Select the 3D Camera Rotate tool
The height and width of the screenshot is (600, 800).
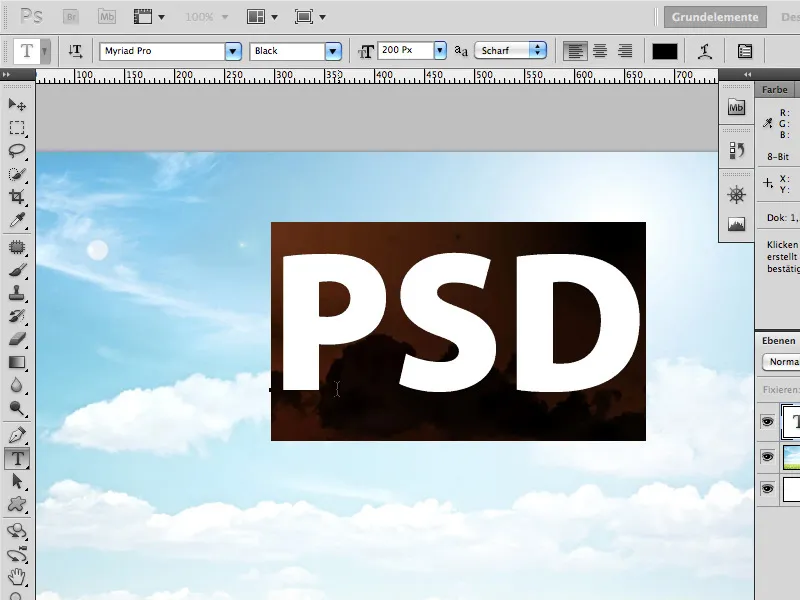coord(17,554)
